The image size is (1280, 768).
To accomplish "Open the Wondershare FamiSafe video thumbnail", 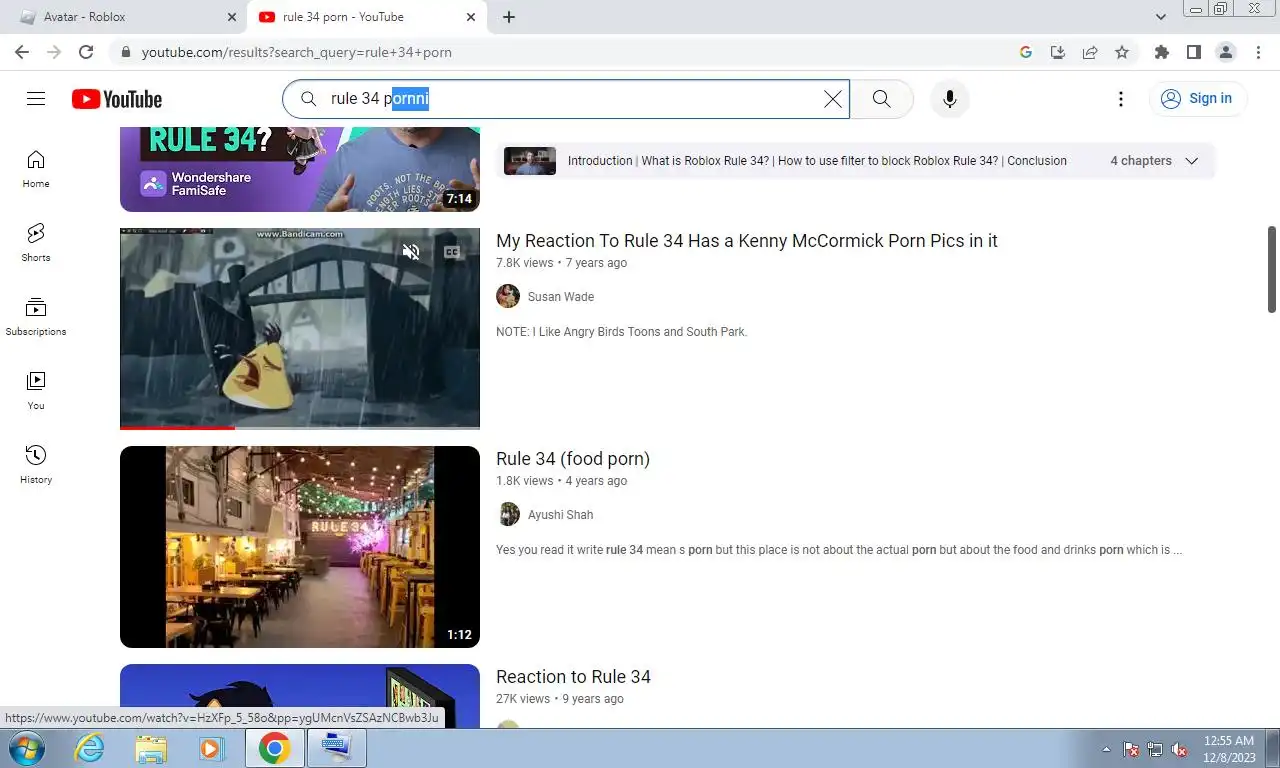I will [x=300, y=170].
